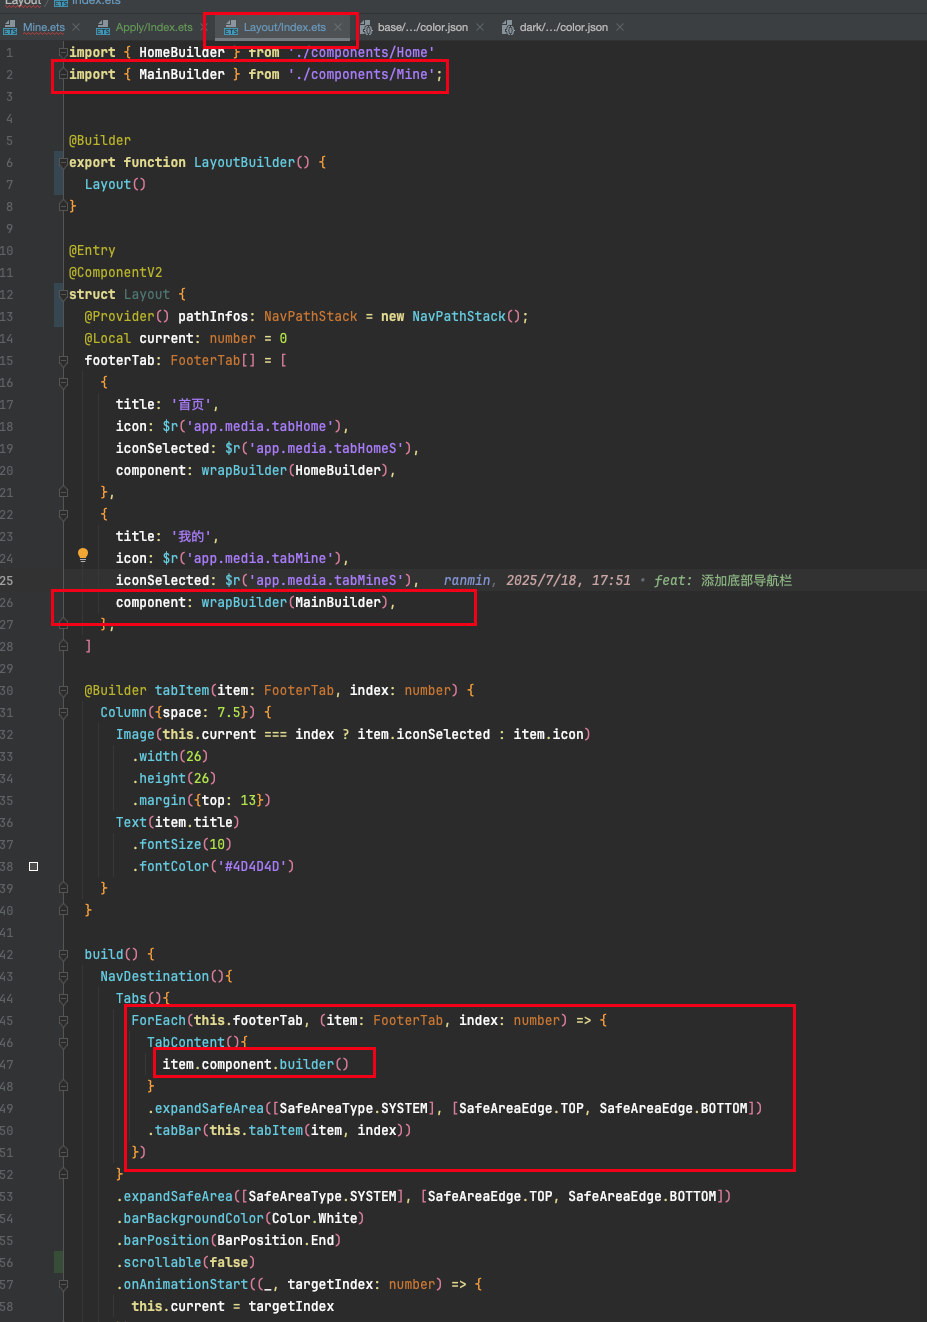927x1322 pixels.
Task: Click 'HomeBuilder' inside the wrapBuilder call
Action: point(338,470)
